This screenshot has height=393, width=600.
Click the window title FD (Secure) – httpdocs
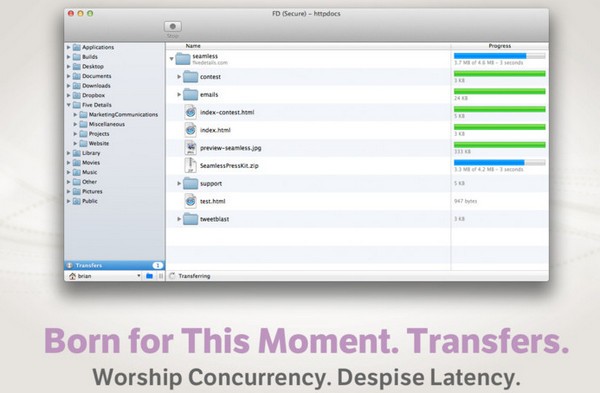click(306, 14)
